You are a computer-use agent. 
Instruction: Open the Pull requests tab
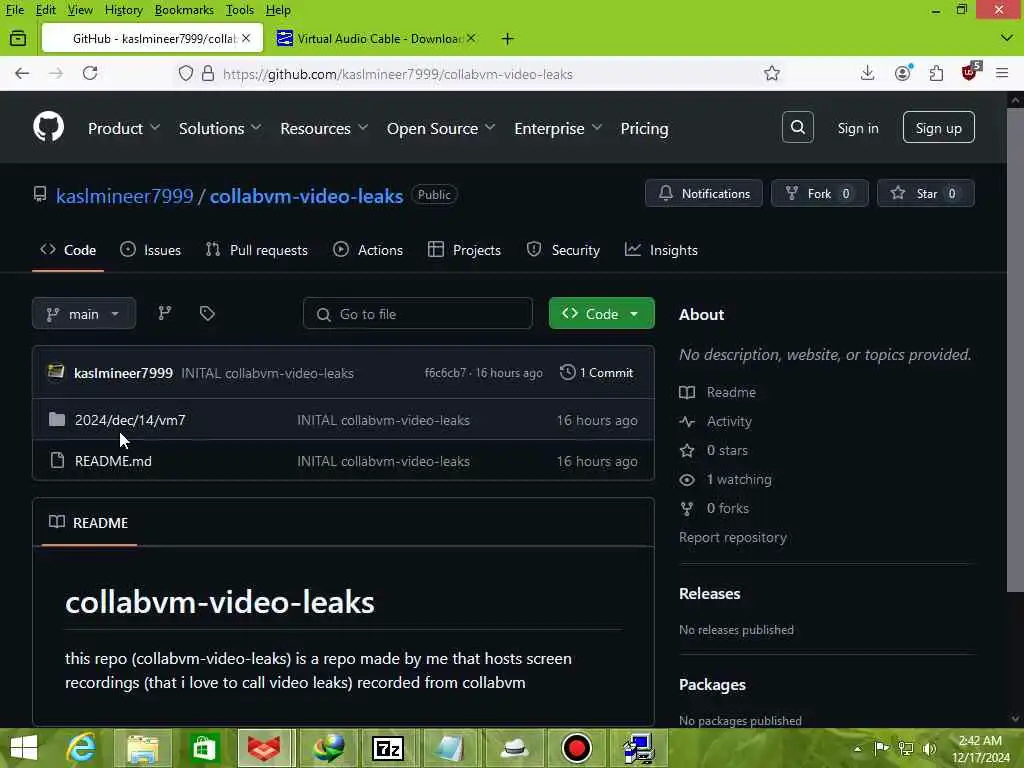point(256,249)
